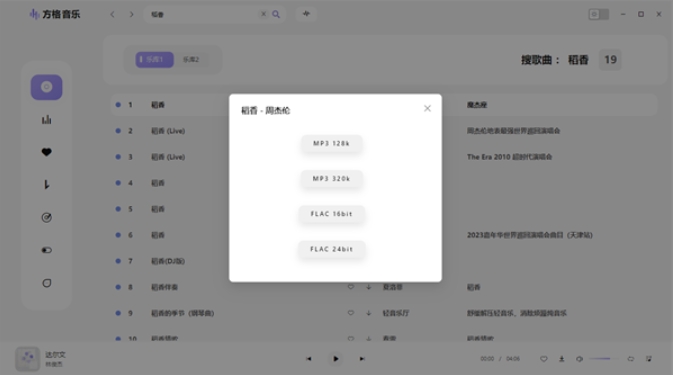
Task: Skip to the previous track
Action: pyautogui.click(x=309, y=359)
